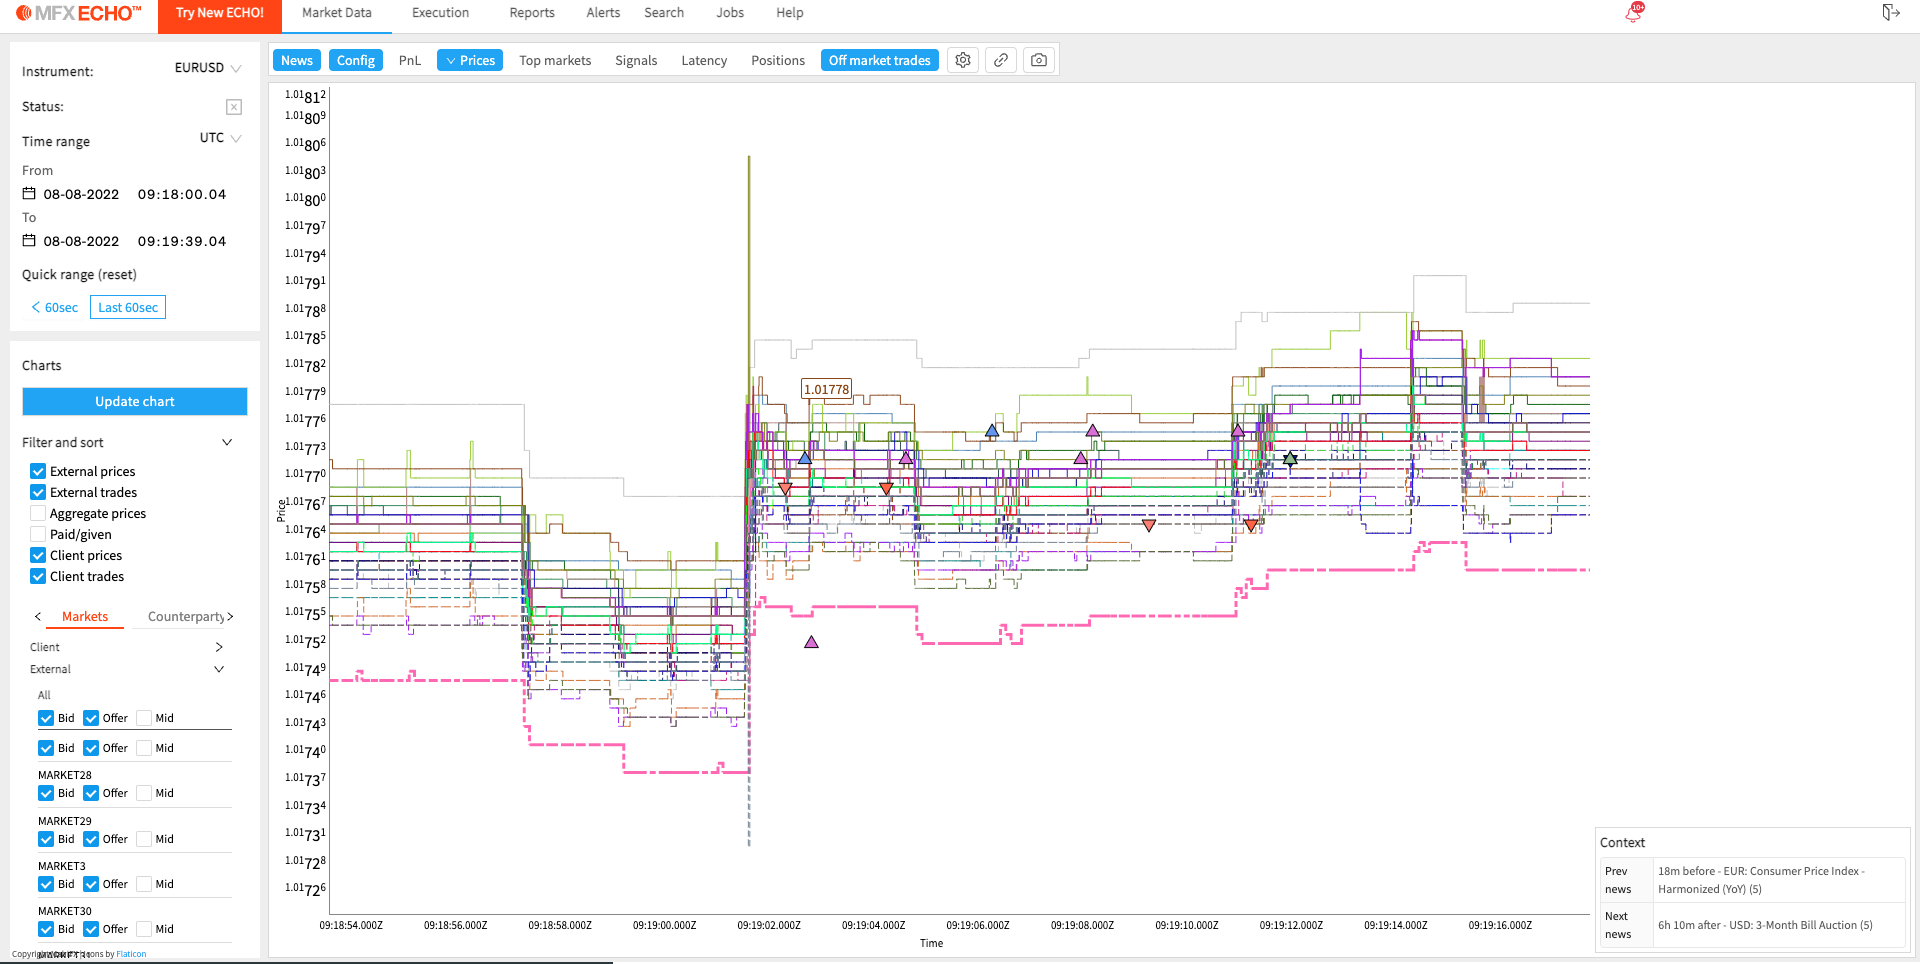Open the To date calendar icon
The width and height of the screenshot is (1920, 964).
coord(29,241)
